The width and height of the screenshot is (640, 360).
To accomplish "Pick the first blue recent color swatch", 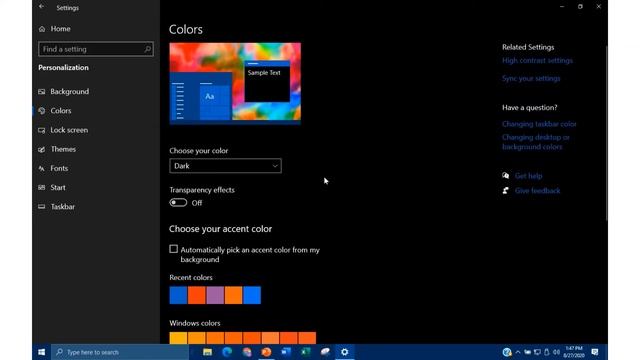I will tap(178, 295).
